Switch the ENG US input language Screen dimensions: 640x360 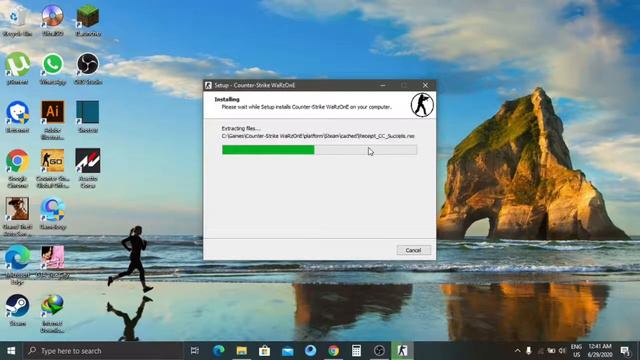576,351
